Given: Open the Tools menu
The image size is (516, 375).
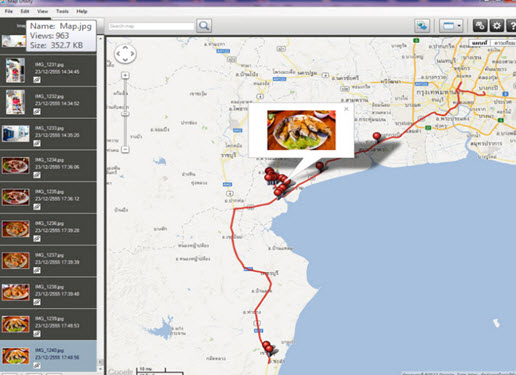Looking at the screenshot, I should (x=62, y=11).
